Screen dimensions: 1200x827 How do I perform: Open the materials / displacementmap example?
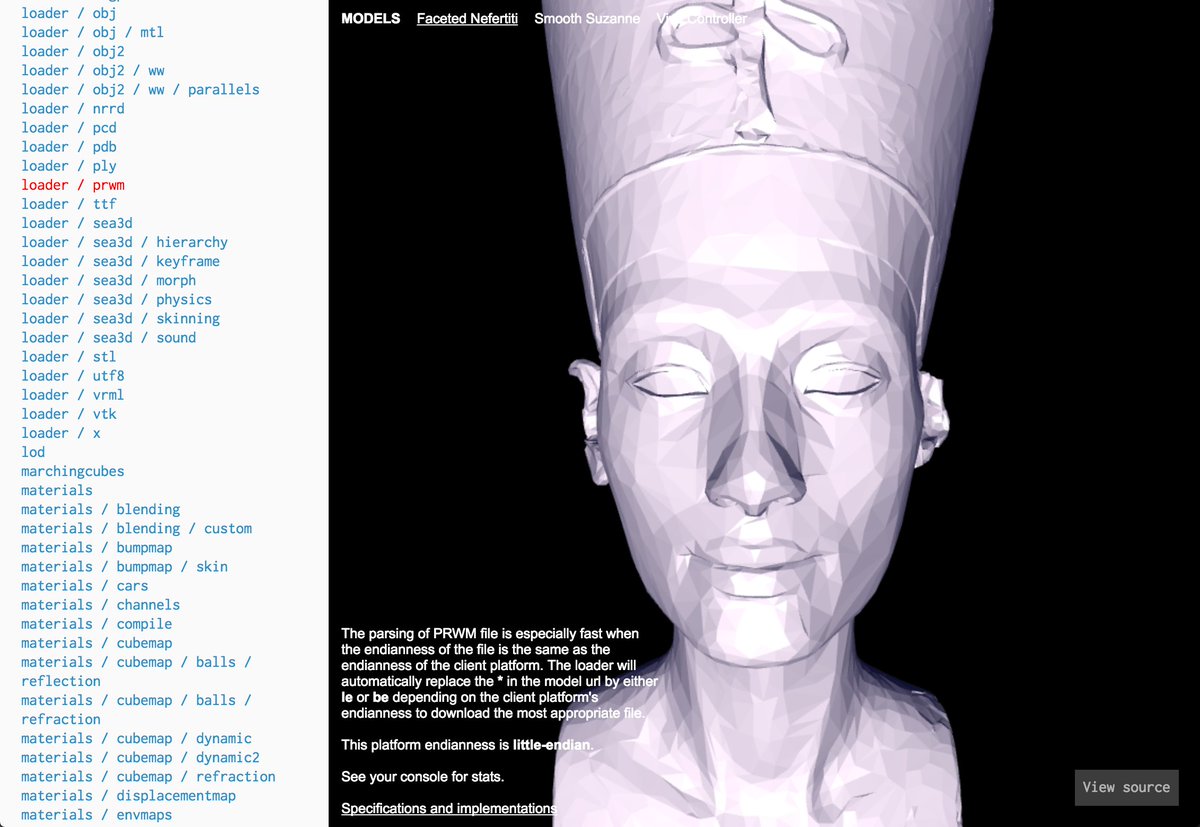[x=129, y=795]
